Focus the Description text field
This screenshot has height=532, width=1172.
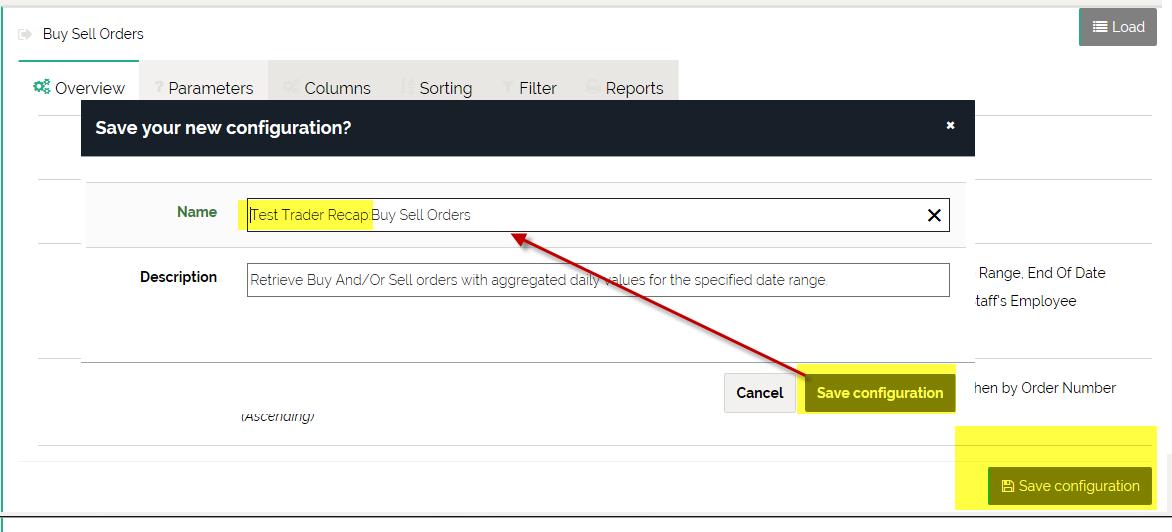[597, 280]
